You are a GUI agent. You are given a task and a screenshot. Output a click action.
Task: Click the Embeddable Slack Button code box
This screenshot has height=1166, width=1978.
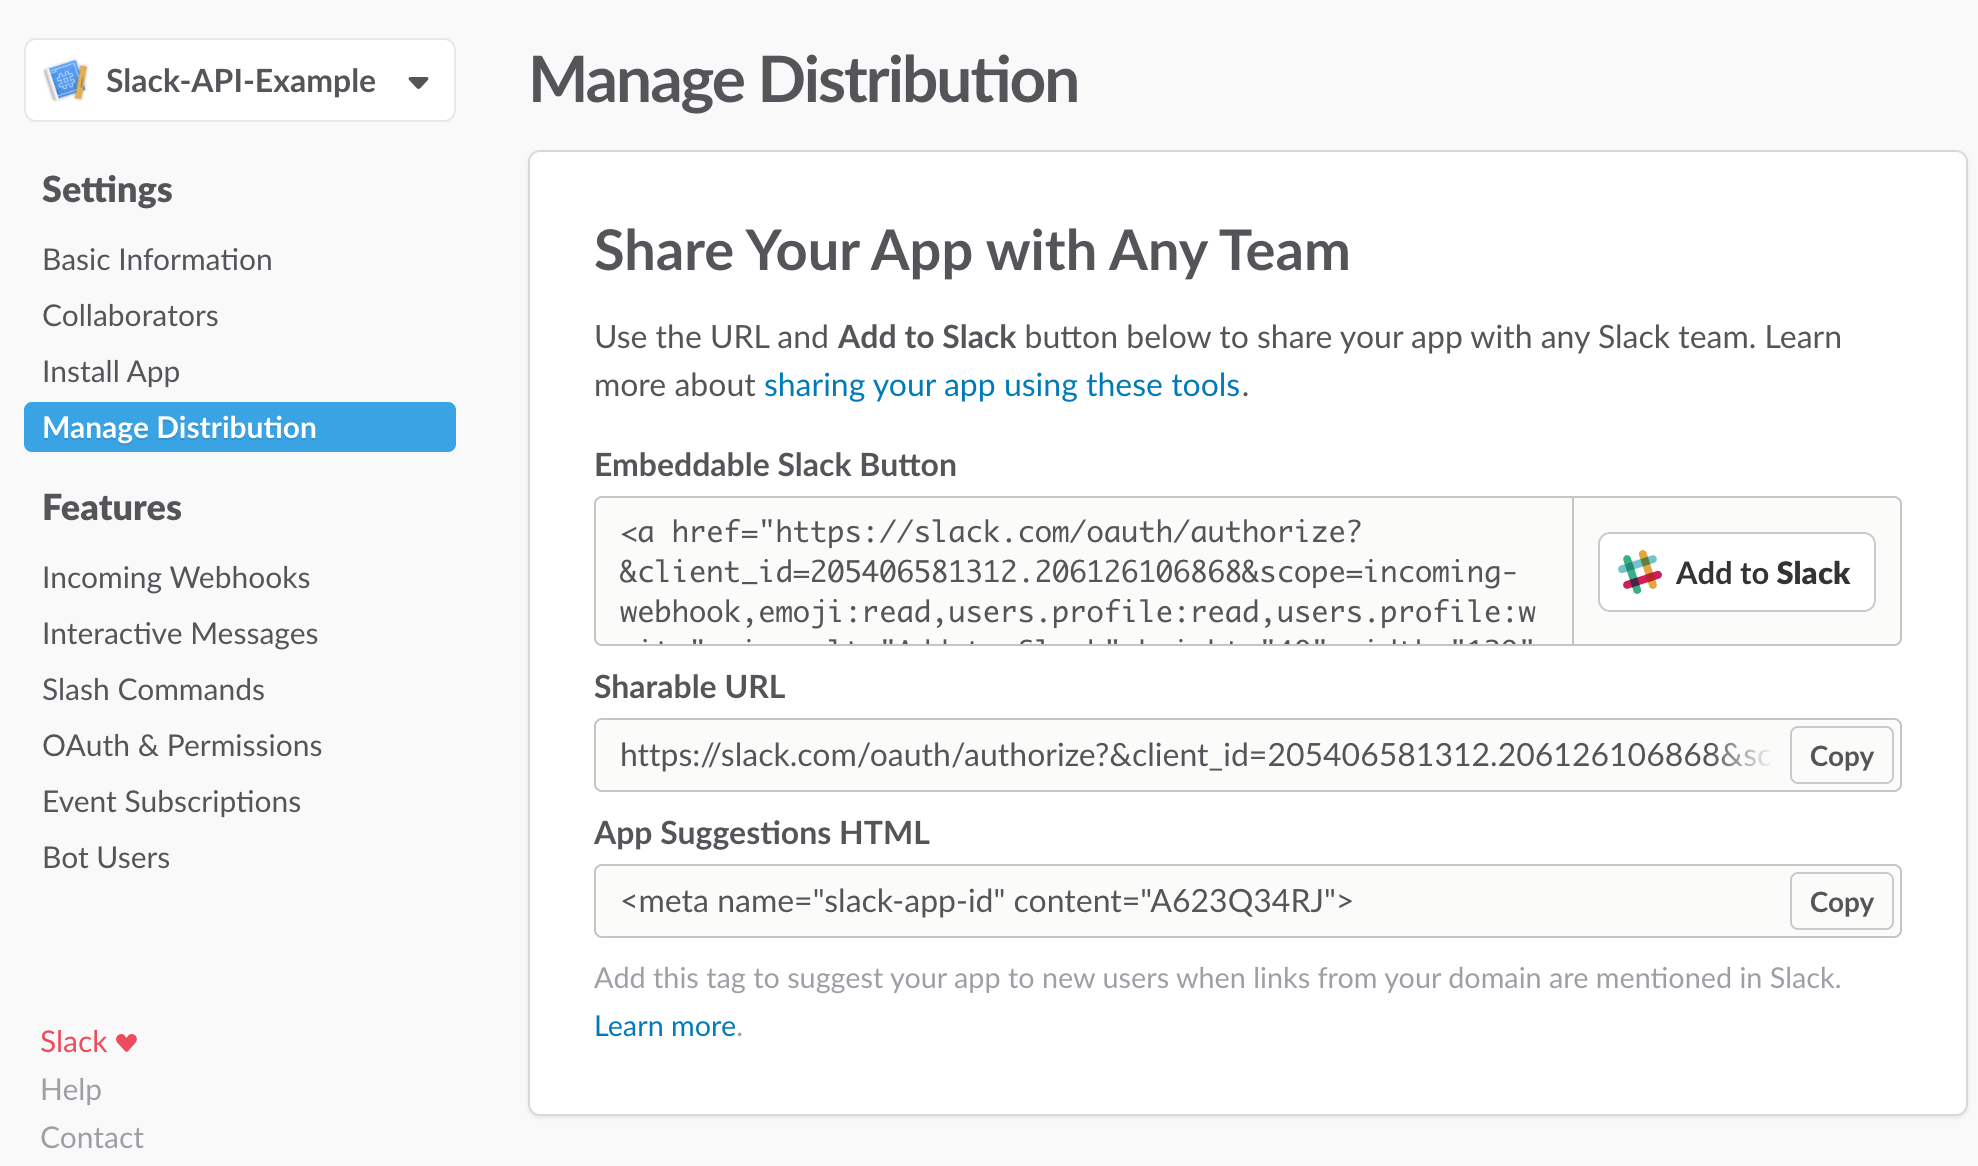click(1084, 571)
